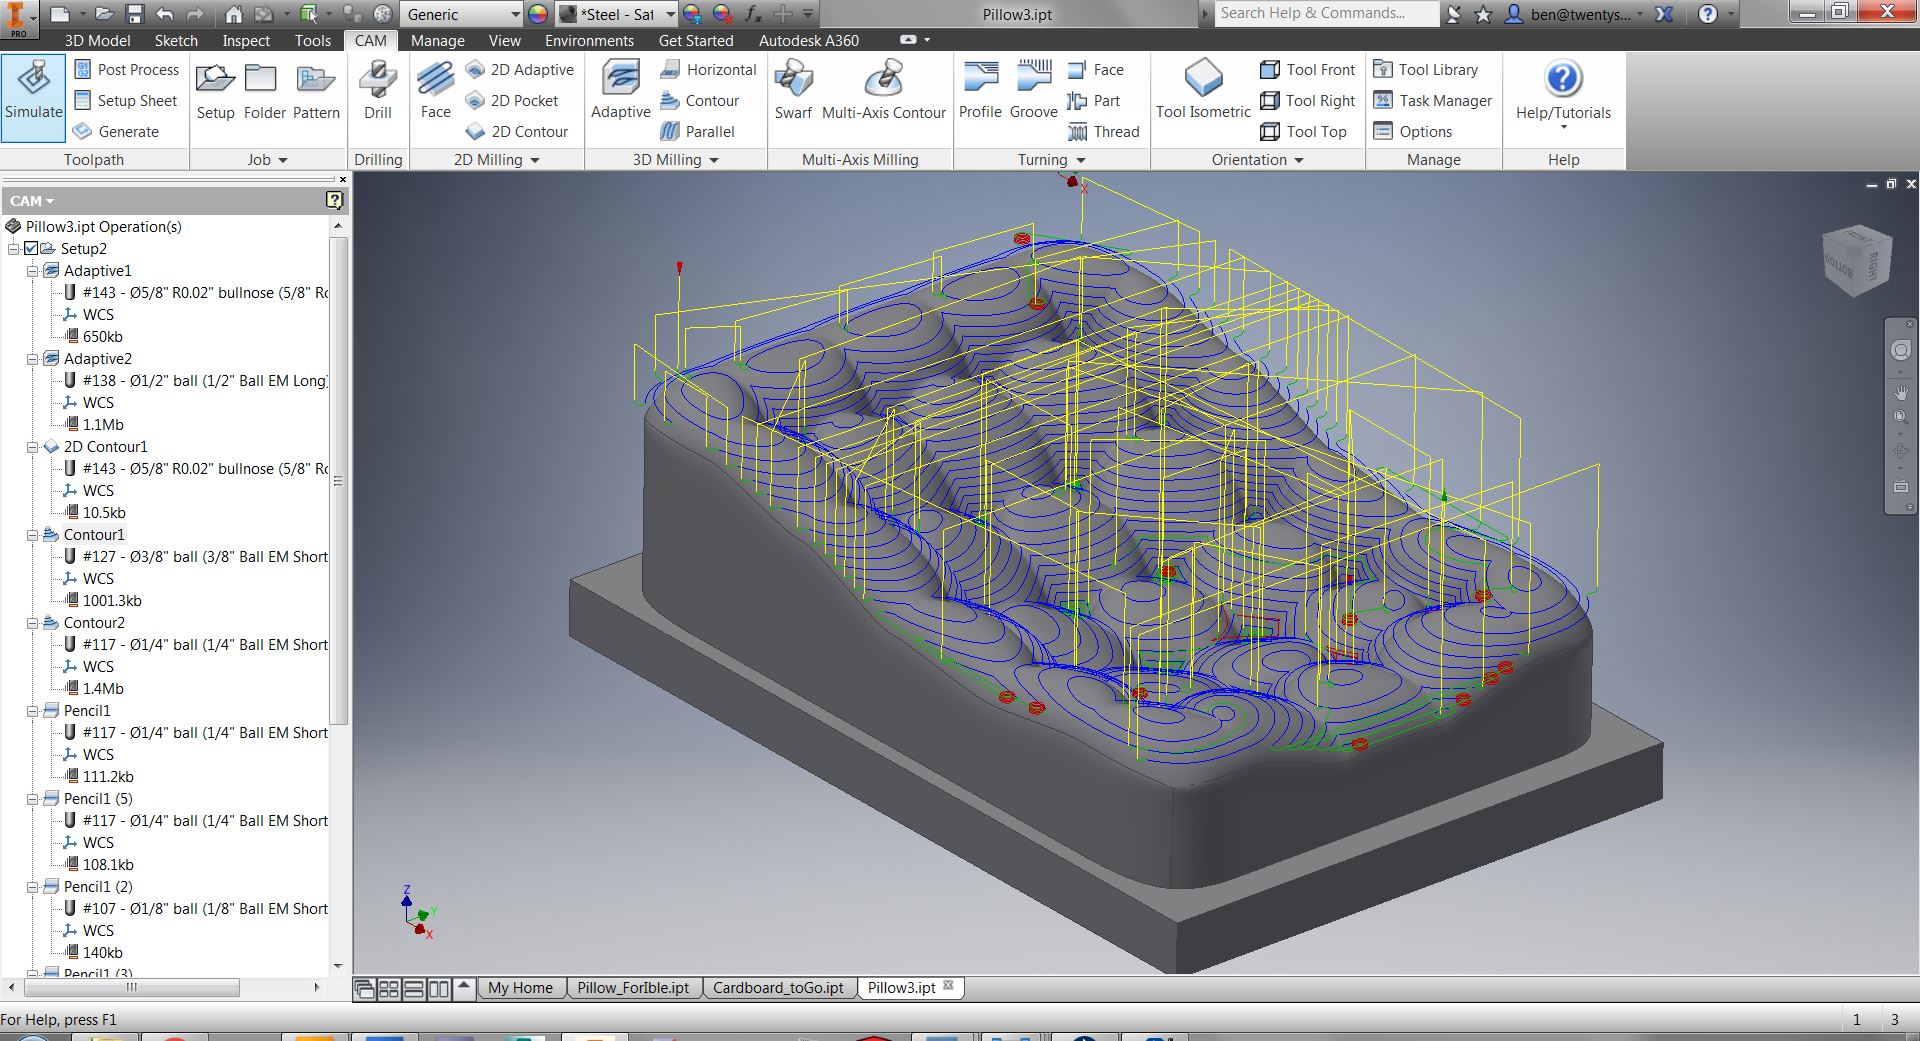1920x1041 pixels.
Task: Open the Help/Tutorials menu
Action: click(1563, 95)
